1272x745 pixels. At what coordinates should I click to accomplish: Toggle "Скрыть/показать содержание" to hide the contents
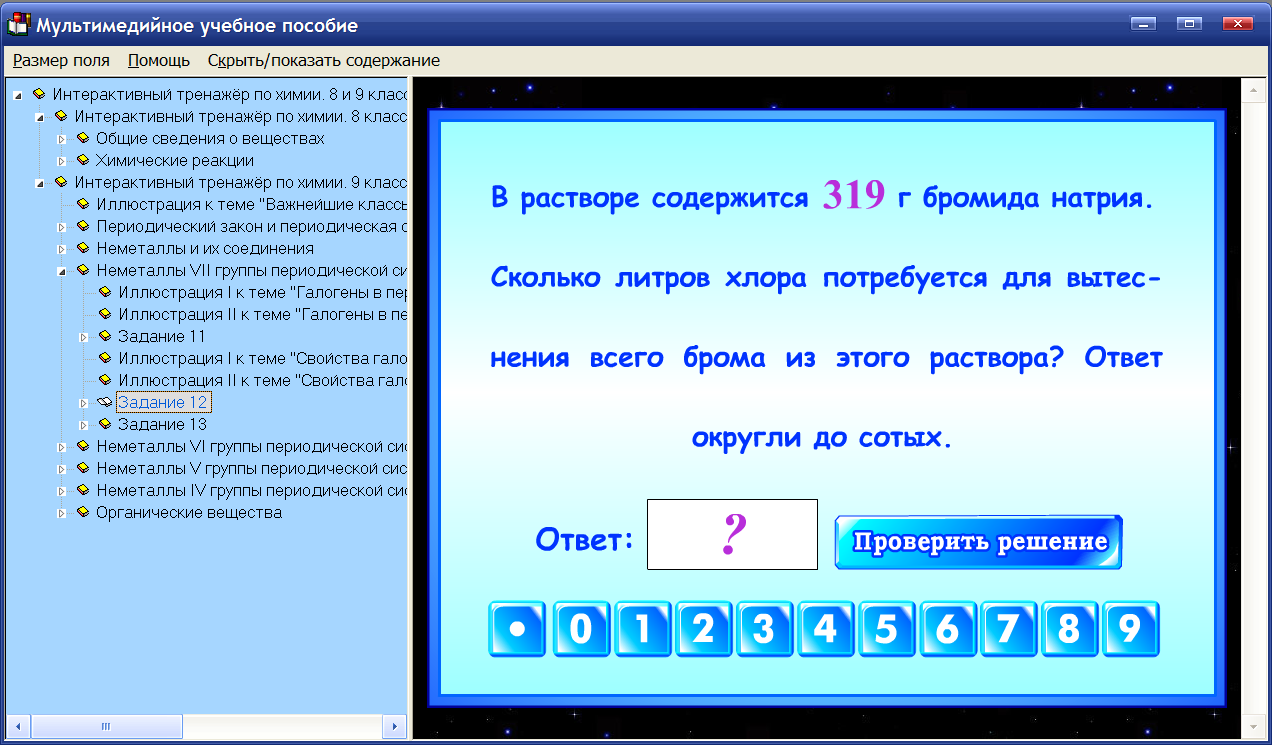point(322,60)
